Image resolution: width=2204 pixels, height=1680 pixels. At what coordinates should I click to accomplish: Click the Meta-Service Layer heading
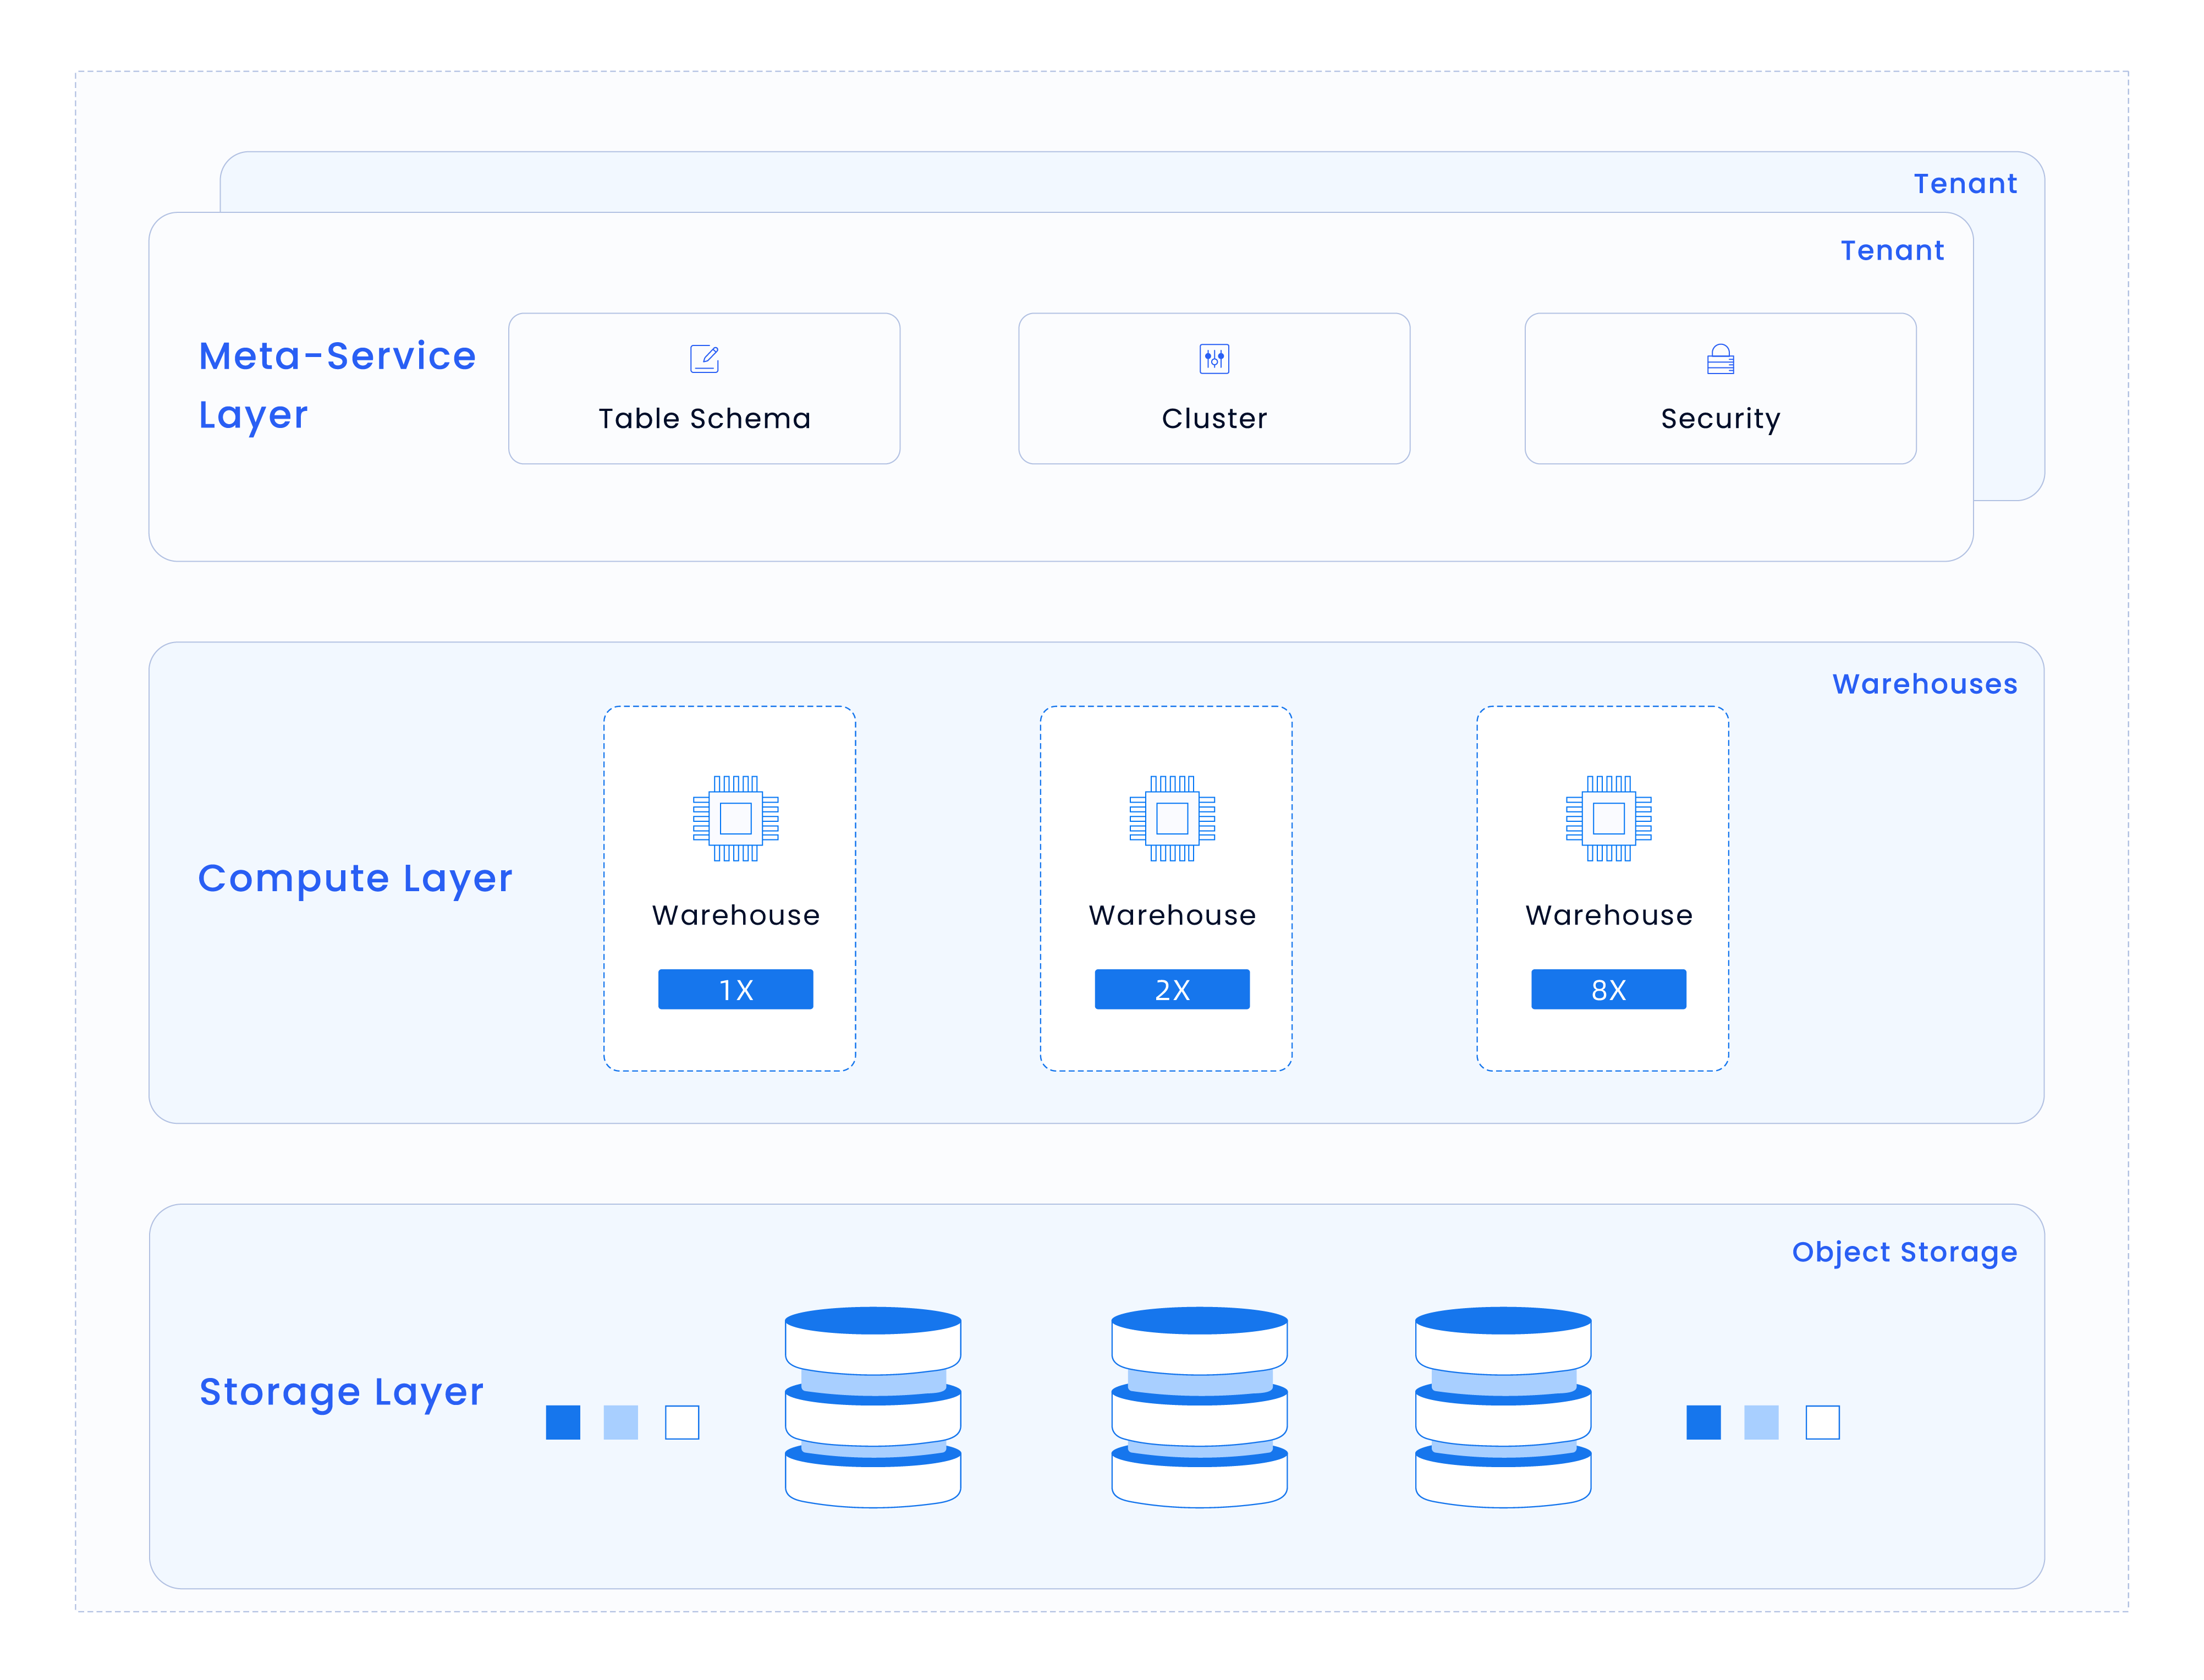click(x=337, y=385)
